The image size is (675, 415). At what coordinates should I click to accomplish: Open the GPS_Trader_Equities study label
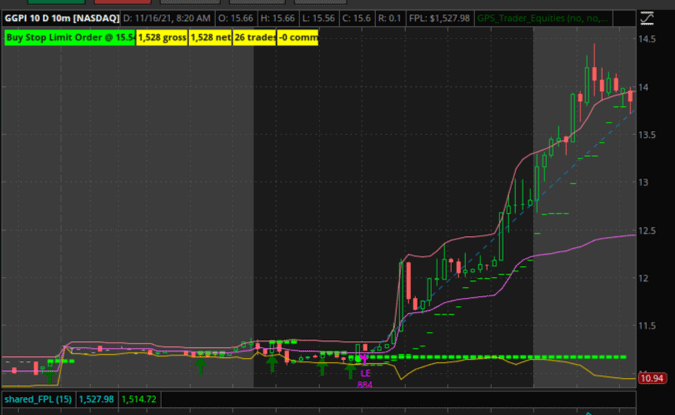click(x=543, y=19)
